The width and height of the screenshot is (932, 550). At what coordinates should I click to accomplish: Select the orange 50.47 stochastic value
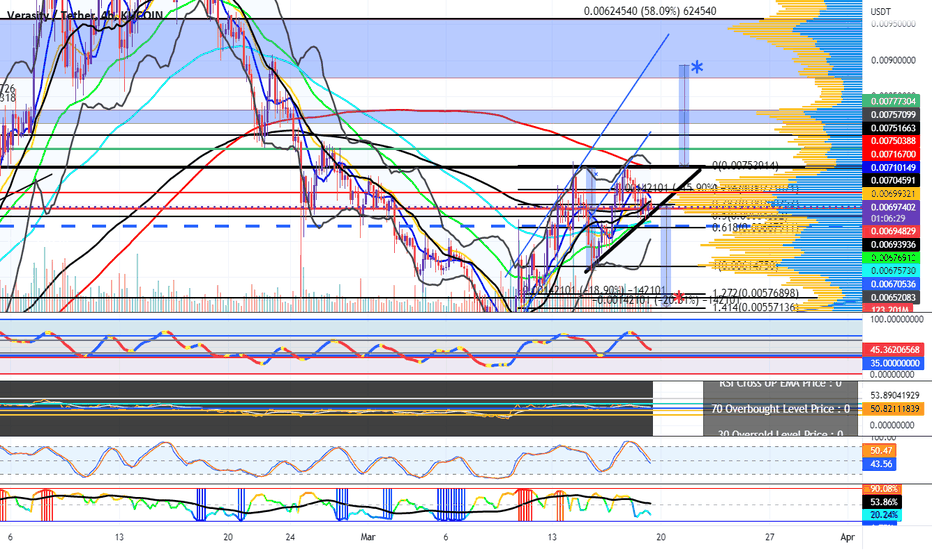tap(880, 451)
